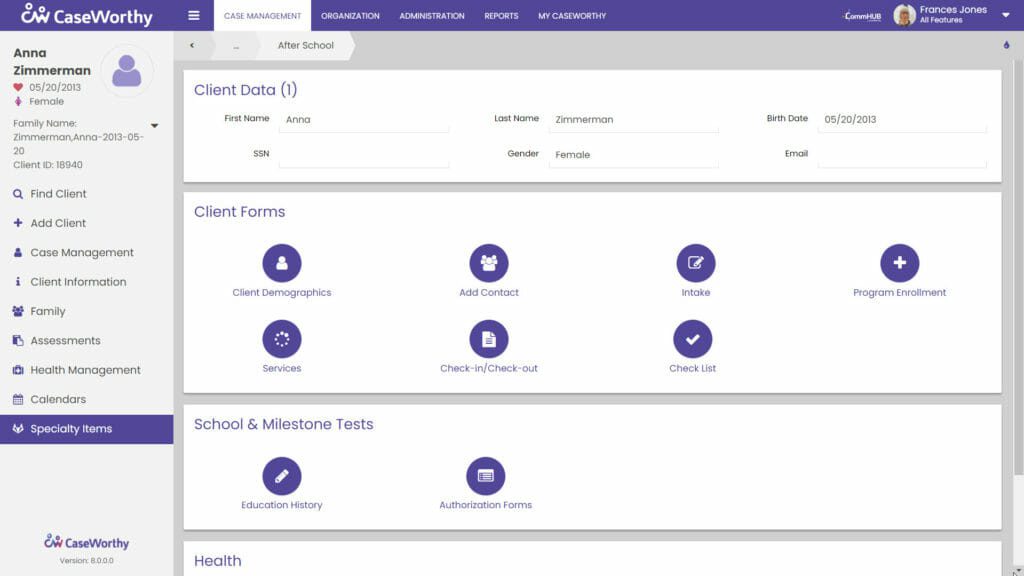
Task: Open the Administration menu
Action: coord(432,16)
